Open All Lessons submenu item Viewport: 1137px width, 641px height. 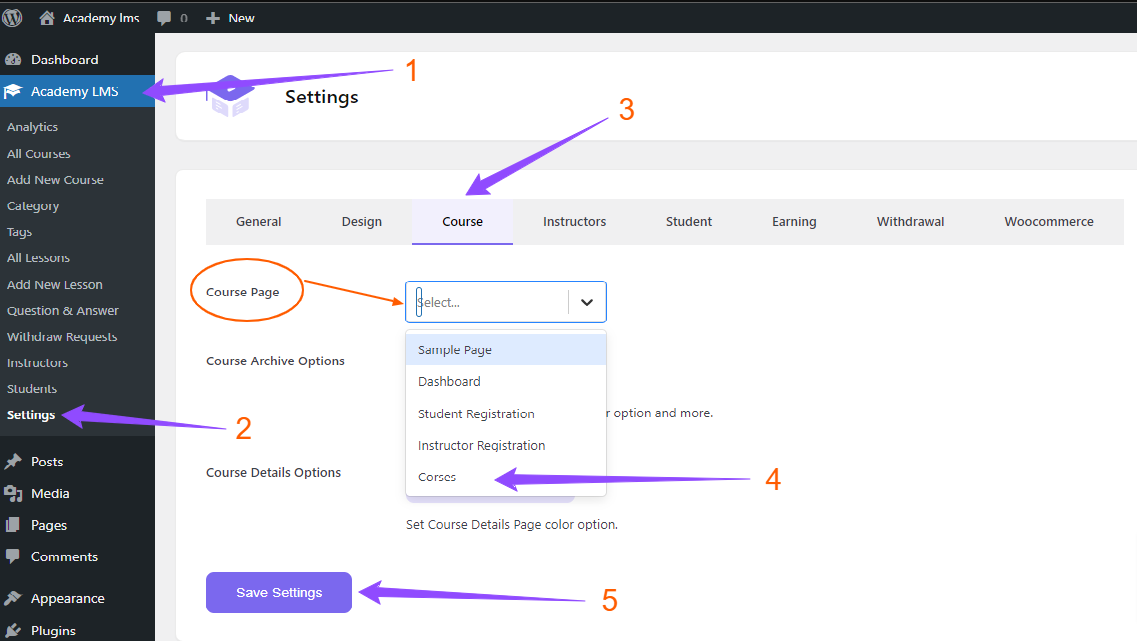tap(38, 258)
